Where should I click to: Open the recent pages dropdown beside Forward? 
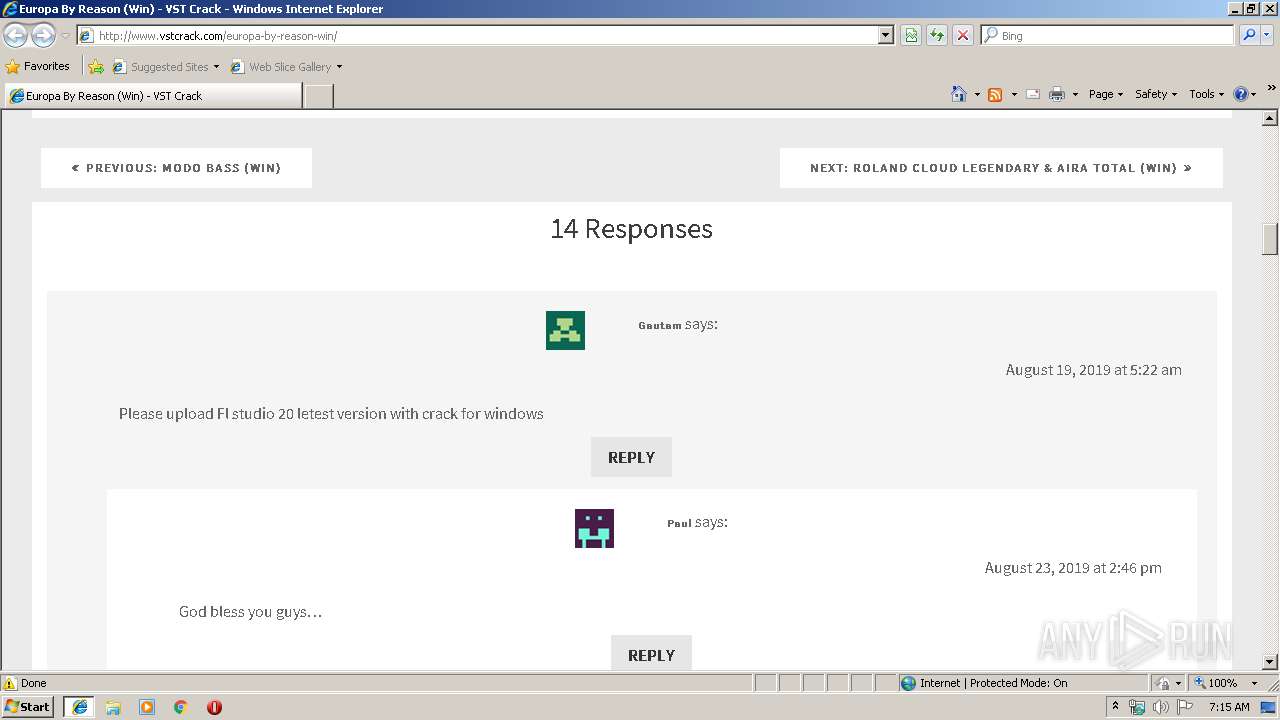(x=65, y=36)
